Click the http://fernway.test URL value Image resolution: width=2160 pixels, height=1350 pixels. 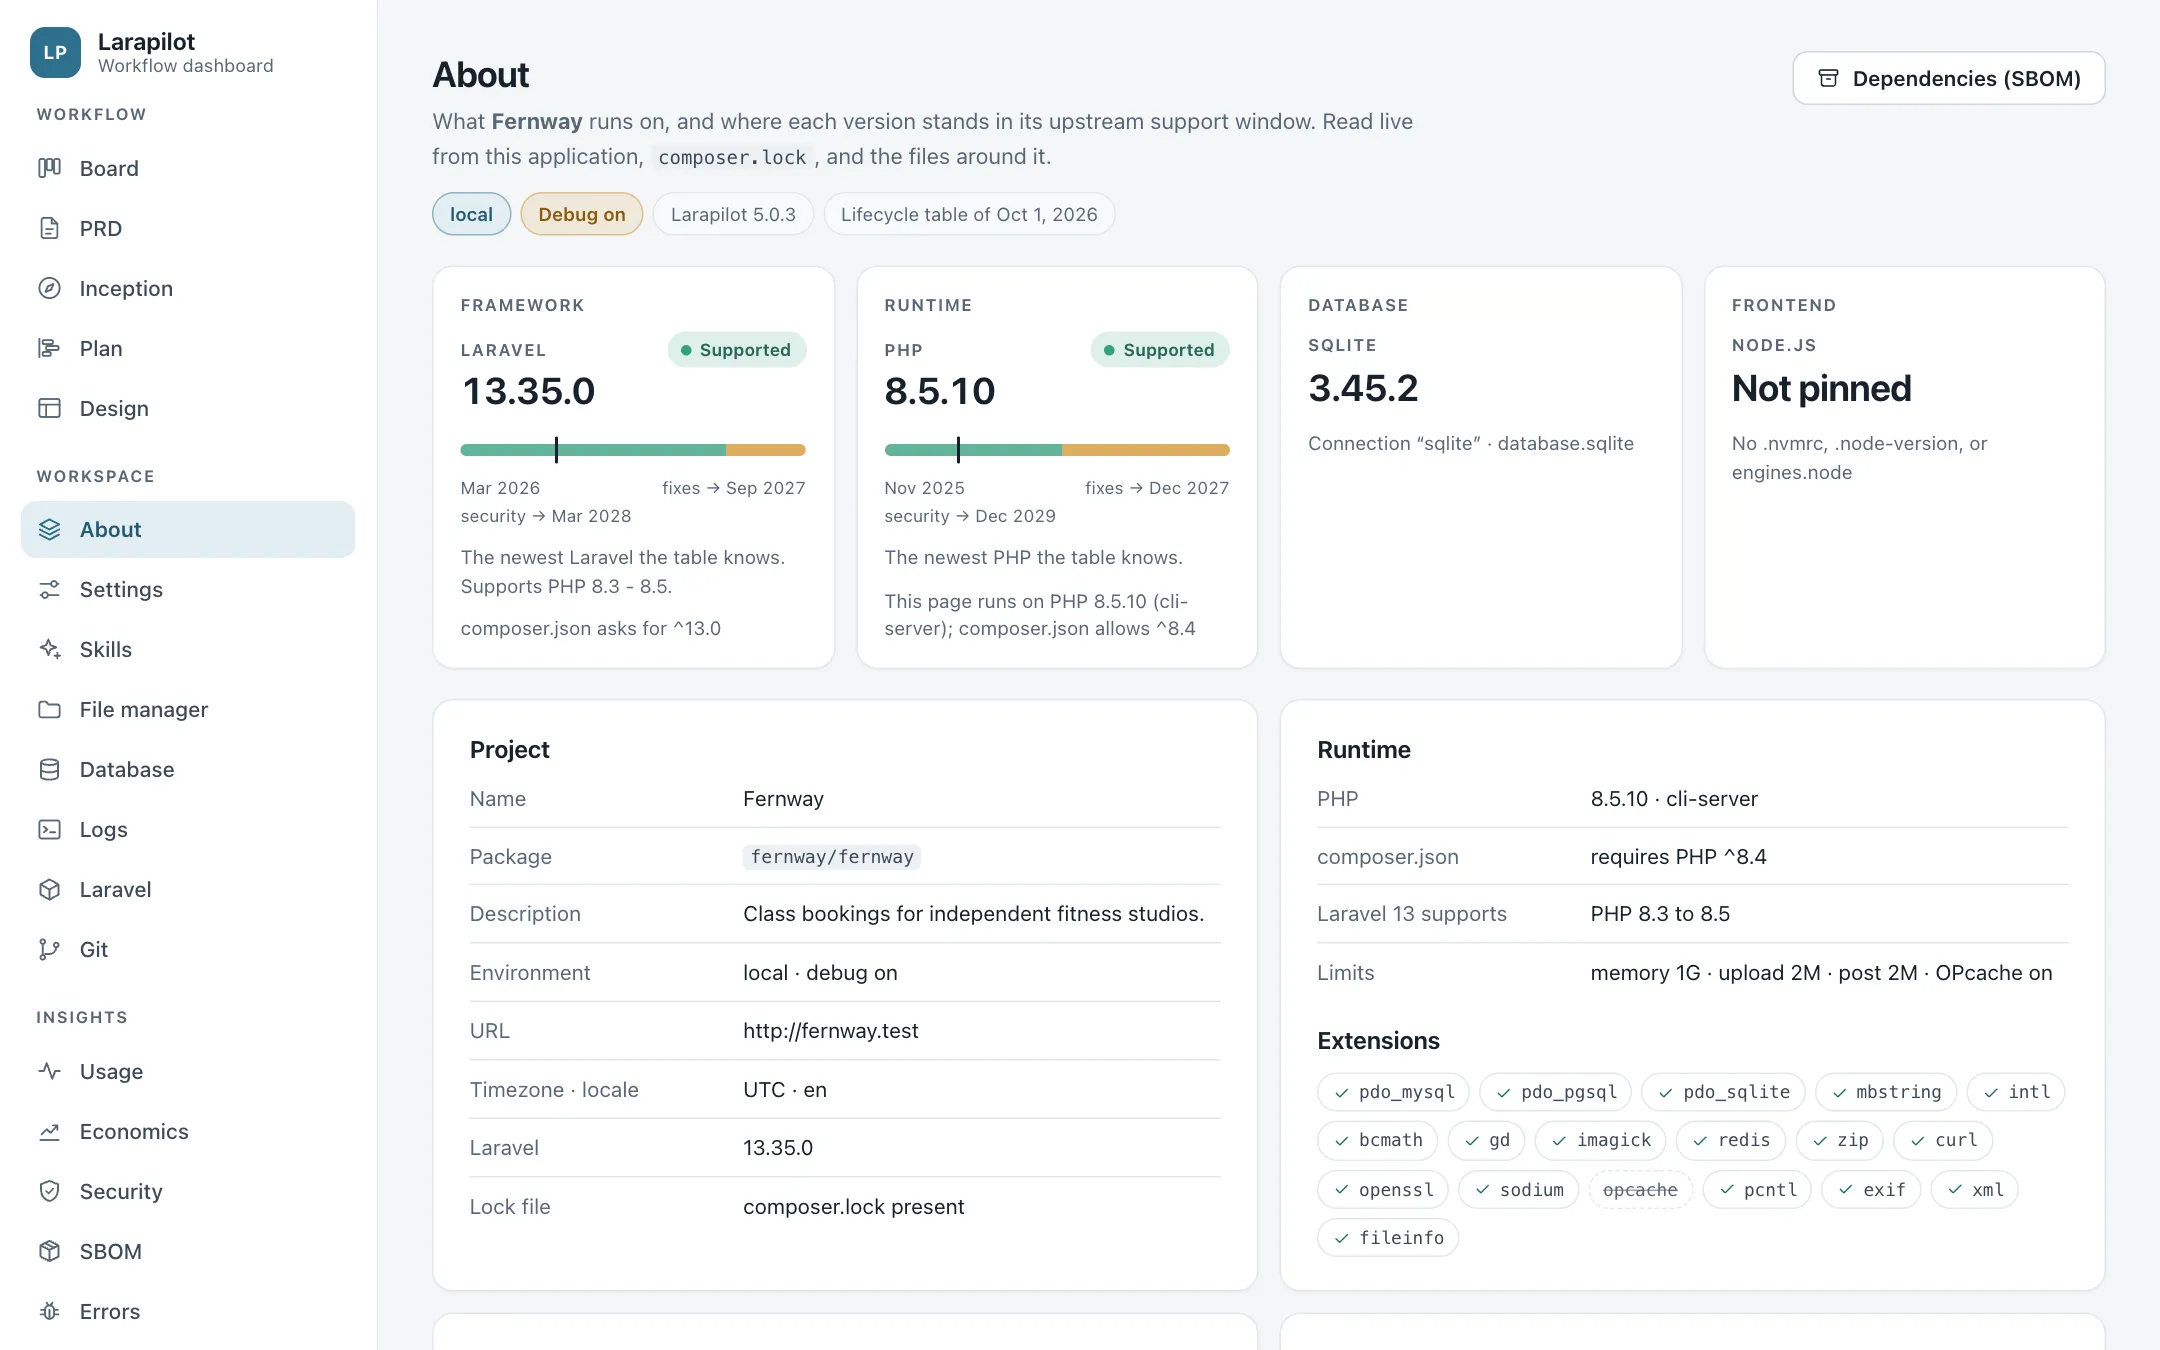(x=830, y=1030)
